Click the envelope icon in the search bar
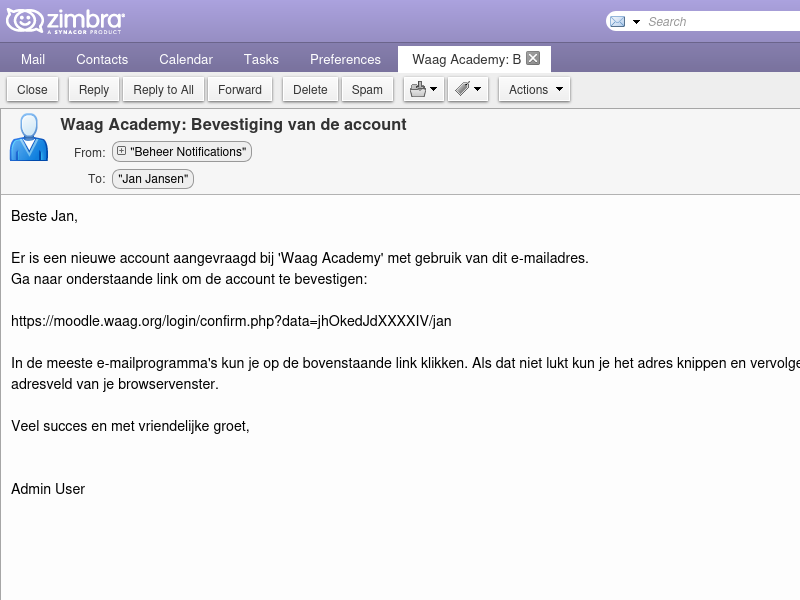This screenshot has height=600, width=800. [x=616, y=20]
